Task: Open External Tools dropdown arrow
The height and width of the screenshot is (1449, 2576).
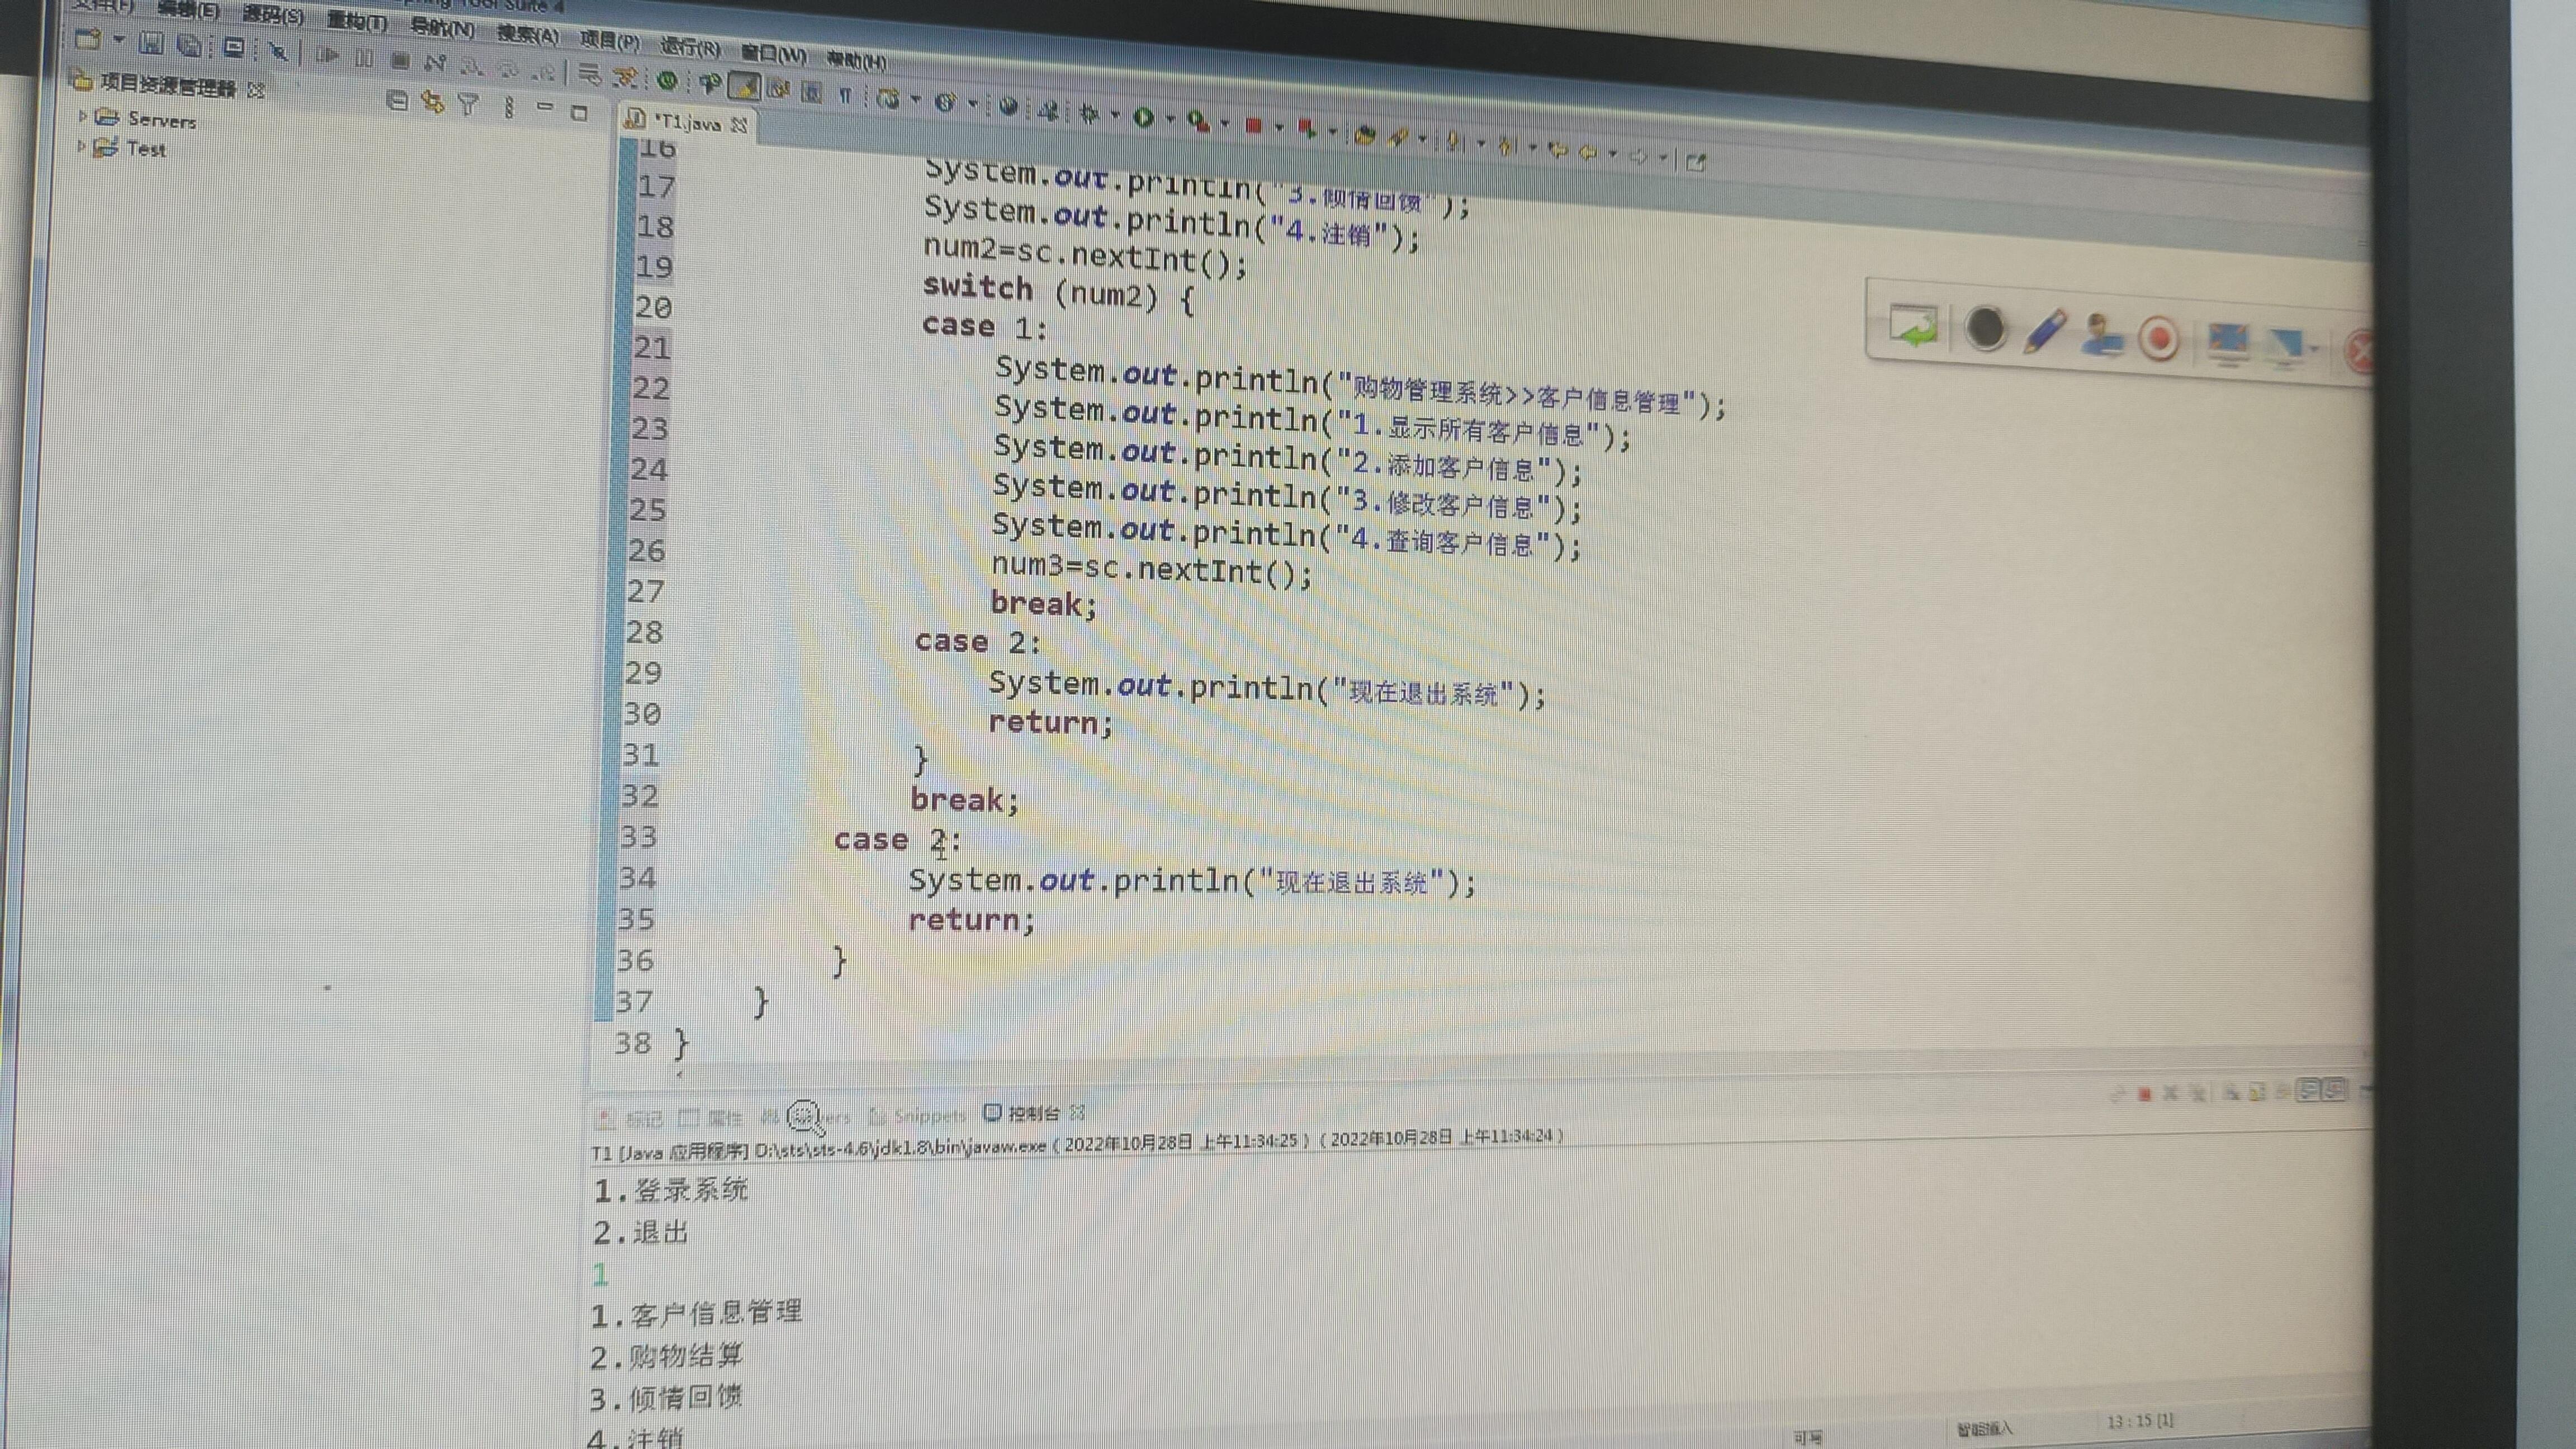Action: pyautogui.click(x=1225, y=124)
